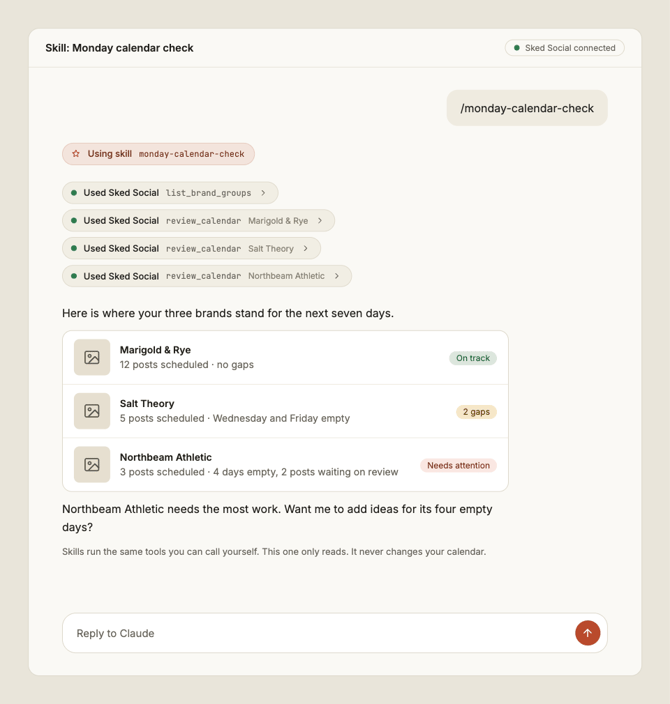Click the Salt Theory brand name

pyautogui.click(x=147, y=404)
